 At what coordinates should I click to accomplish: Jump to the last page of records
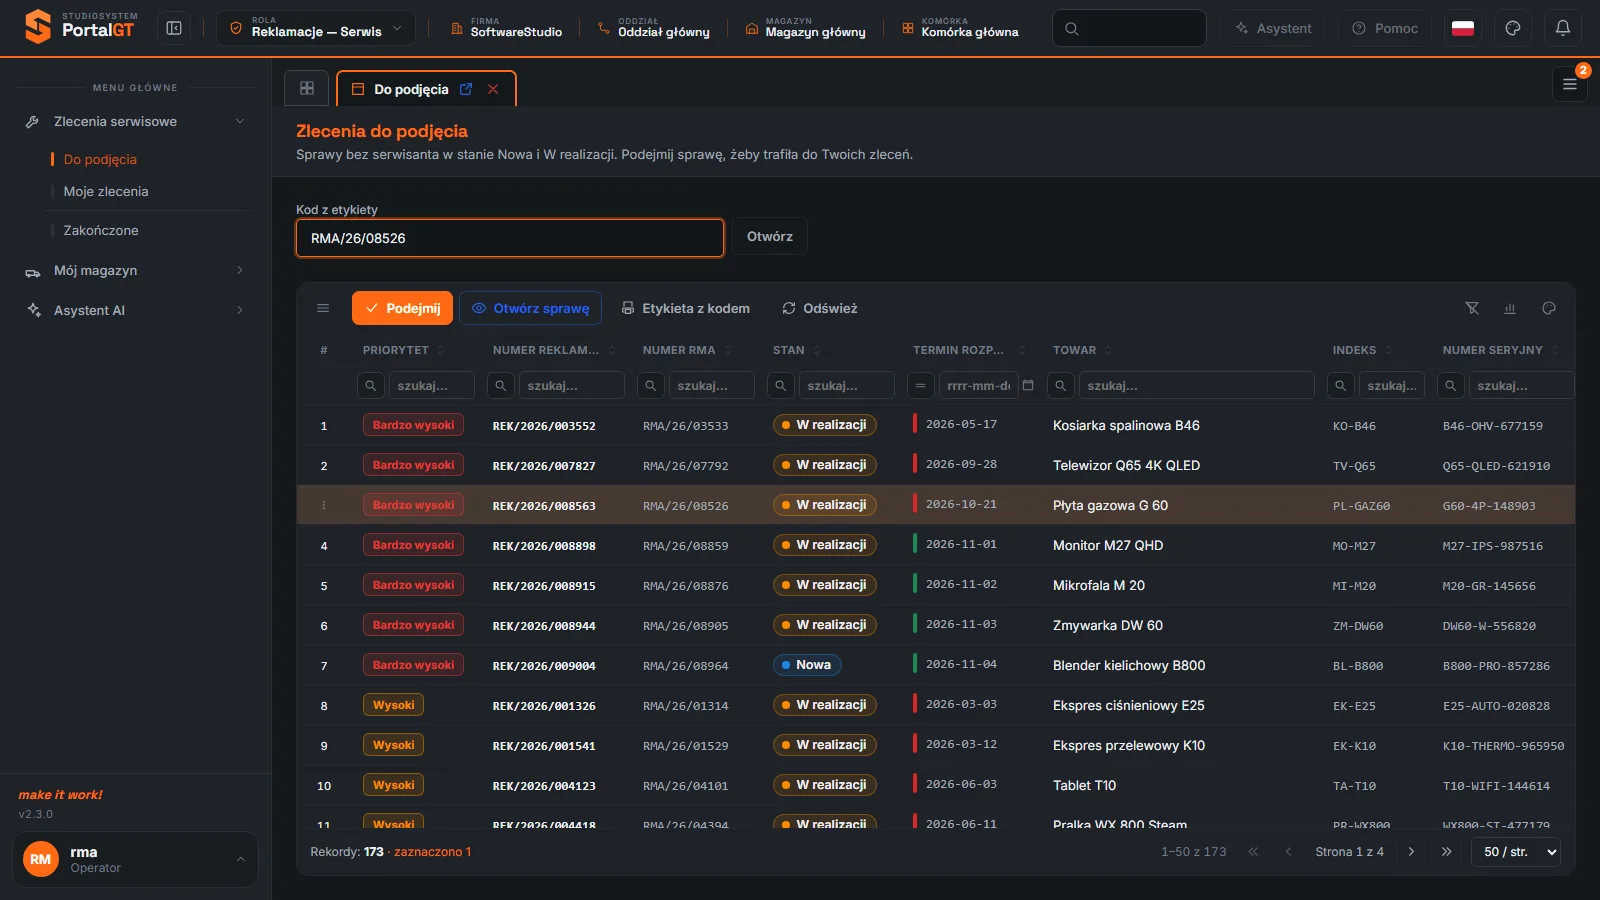click(1446, 852)
